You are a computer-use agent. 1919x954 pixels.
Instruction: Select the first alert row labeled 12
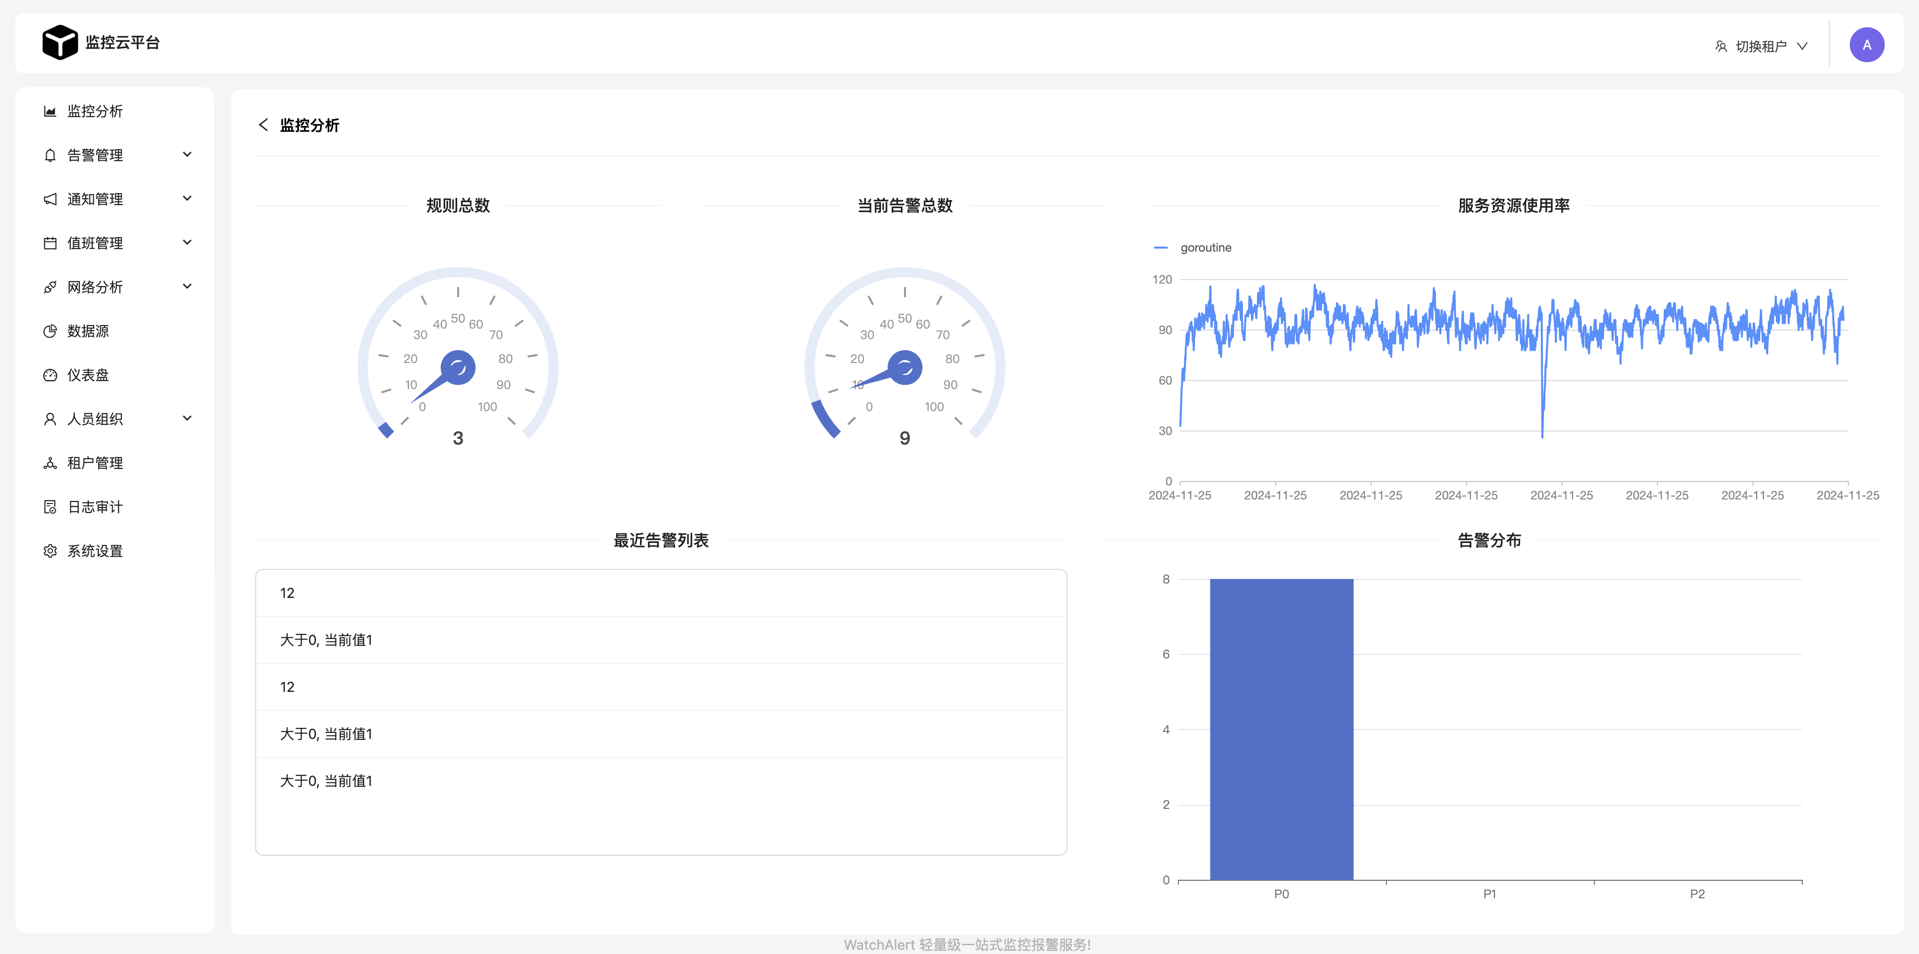tap(660, 593)
